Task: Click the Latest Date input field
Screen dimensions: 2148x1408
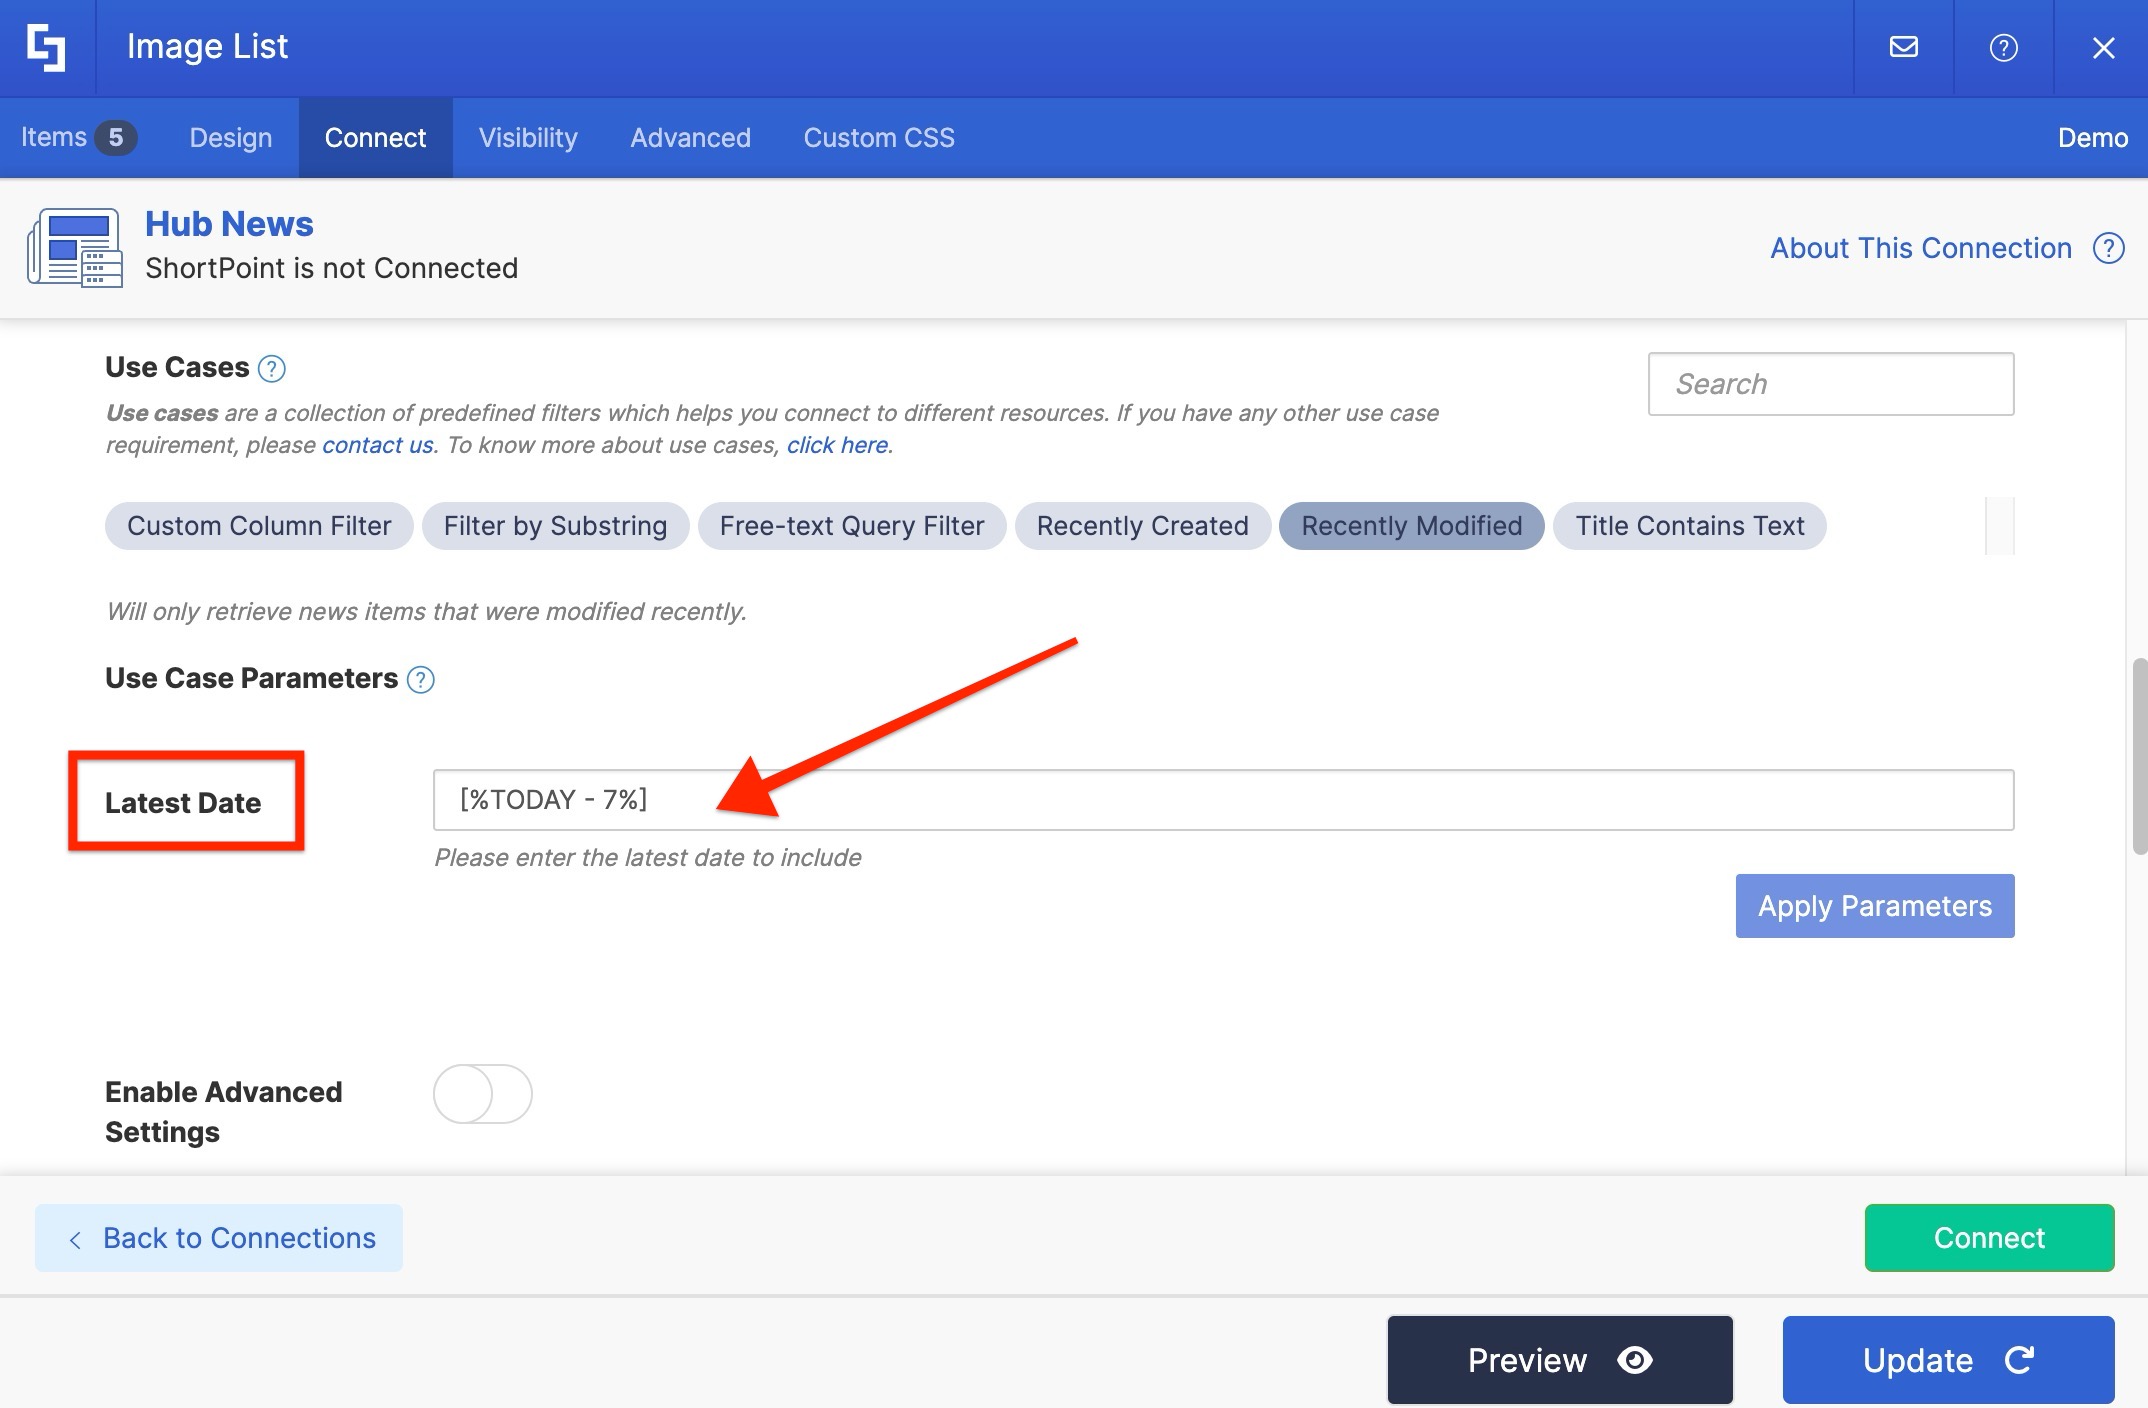Action: [x=1222, y=800]
